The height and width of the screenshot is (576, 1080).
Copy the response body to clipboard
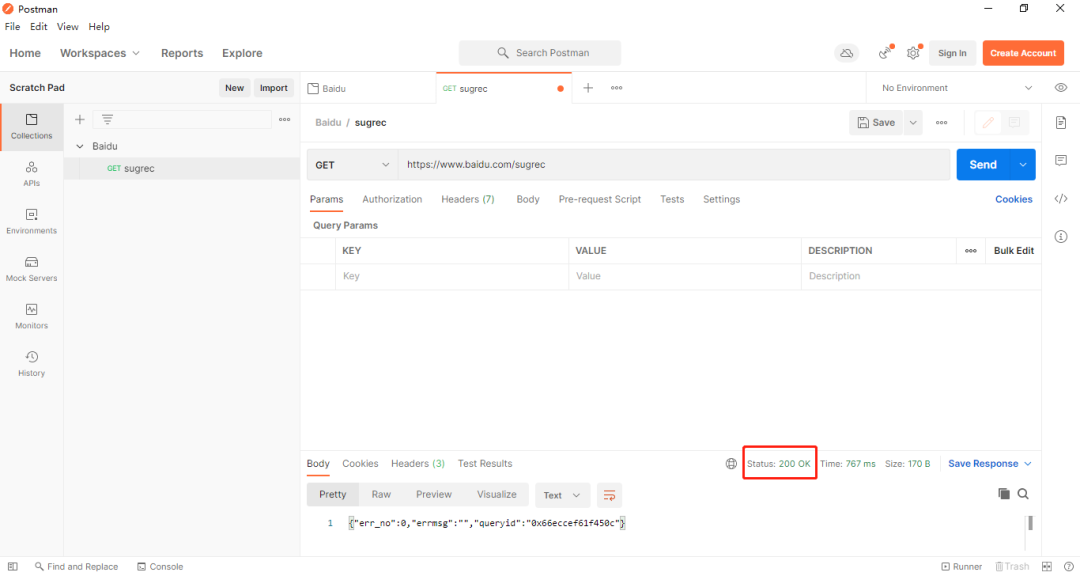pyautogui.click(x=1004, y=493)
